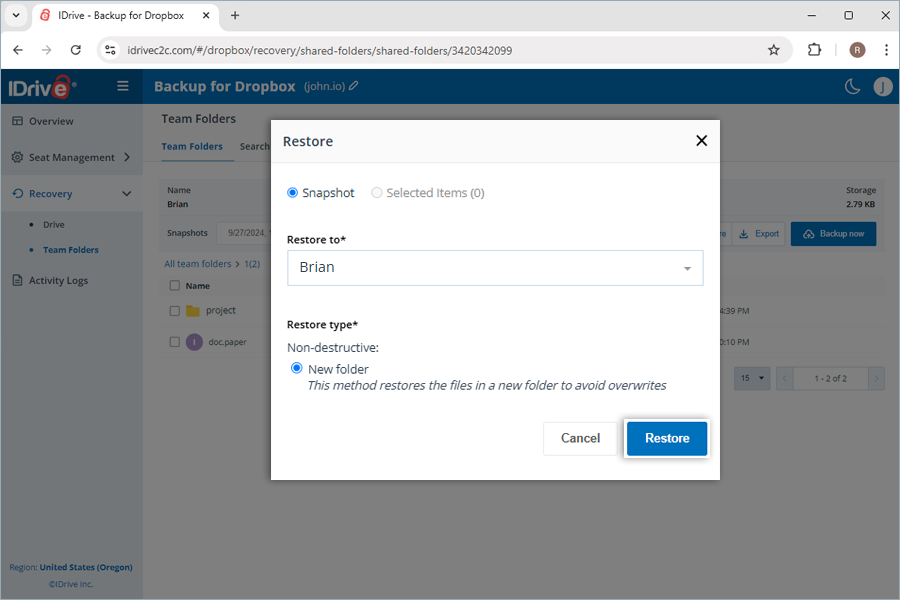Open the user profile avatar icon

(883, 86)
